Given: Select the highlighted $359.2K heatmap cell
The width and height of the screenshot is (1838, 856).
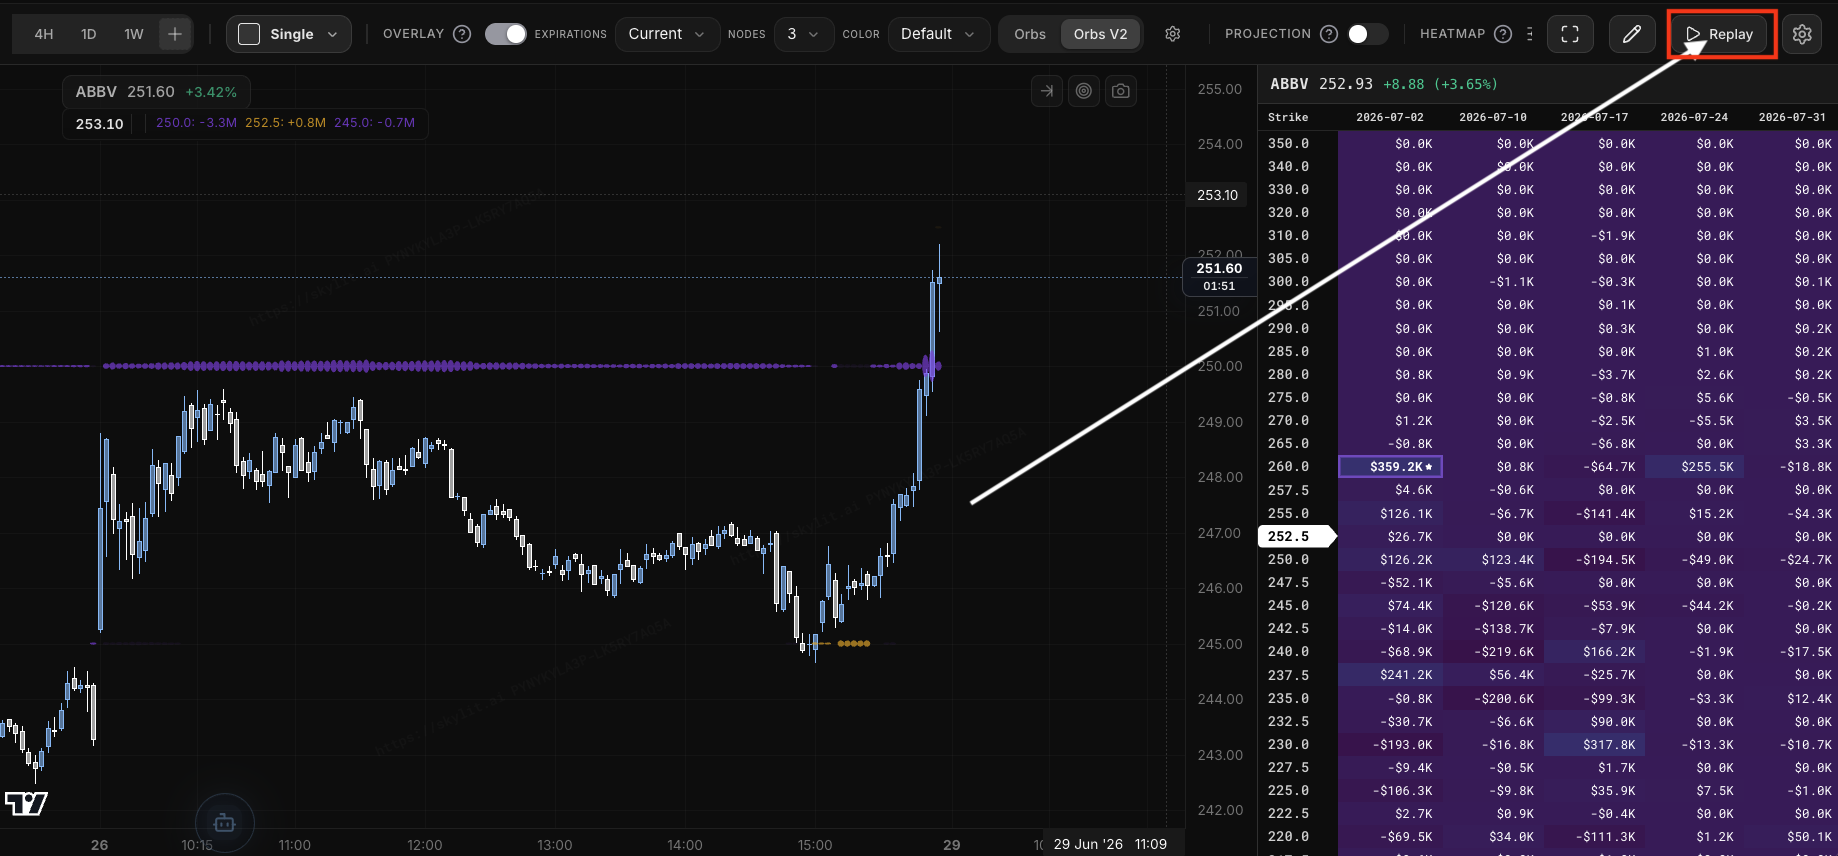Looking at the screenshot, I should [x=1390, y=467].
